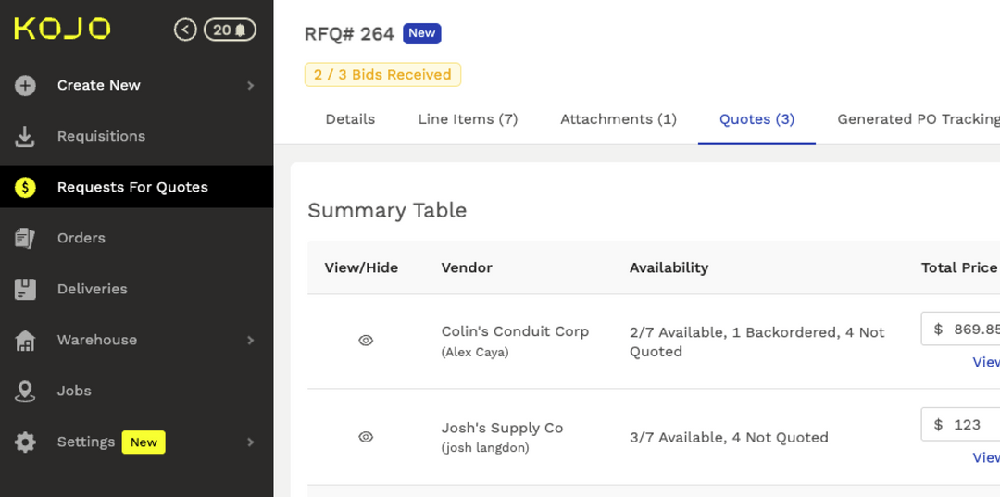Click the Total Price column header

959,268
